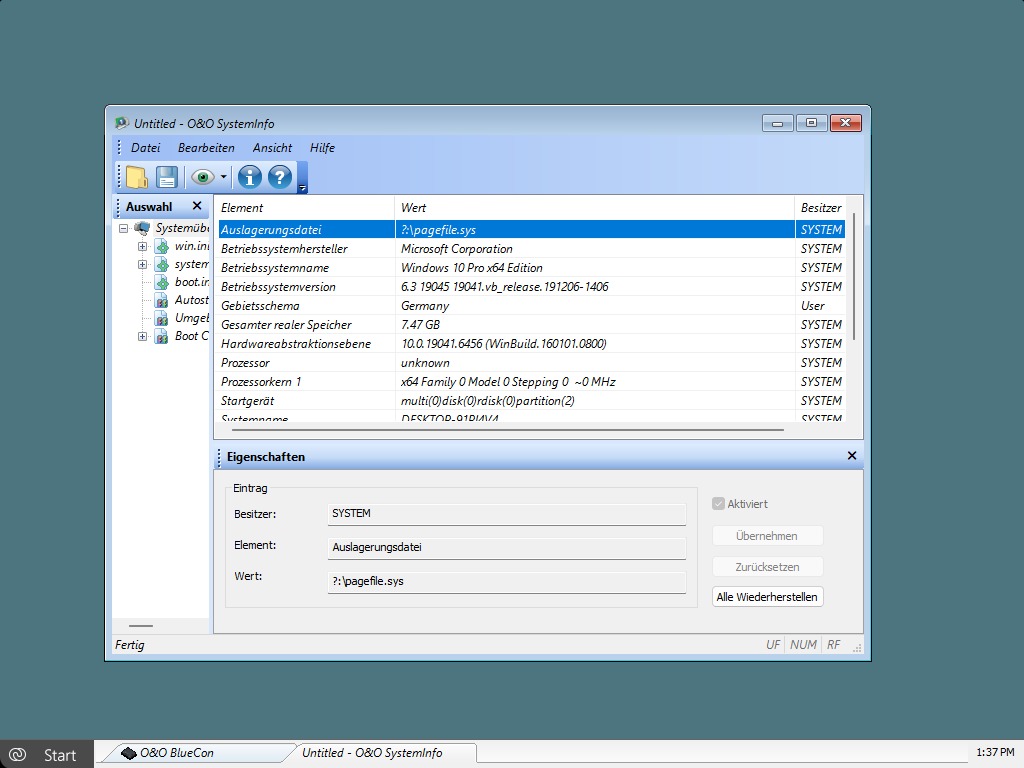
Task: Collapse the Systemübersicht root tree node
Action: pyautogui.click(x=124, y=228)
